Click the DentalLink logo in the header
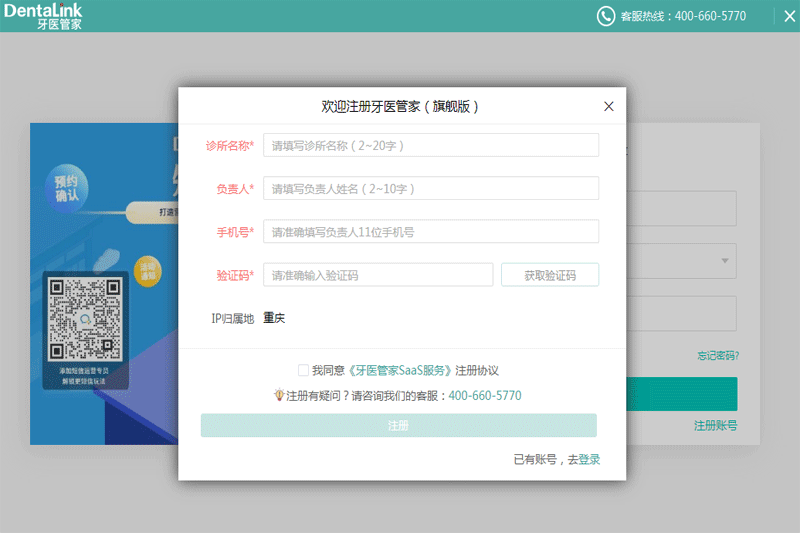 (42, 16)
